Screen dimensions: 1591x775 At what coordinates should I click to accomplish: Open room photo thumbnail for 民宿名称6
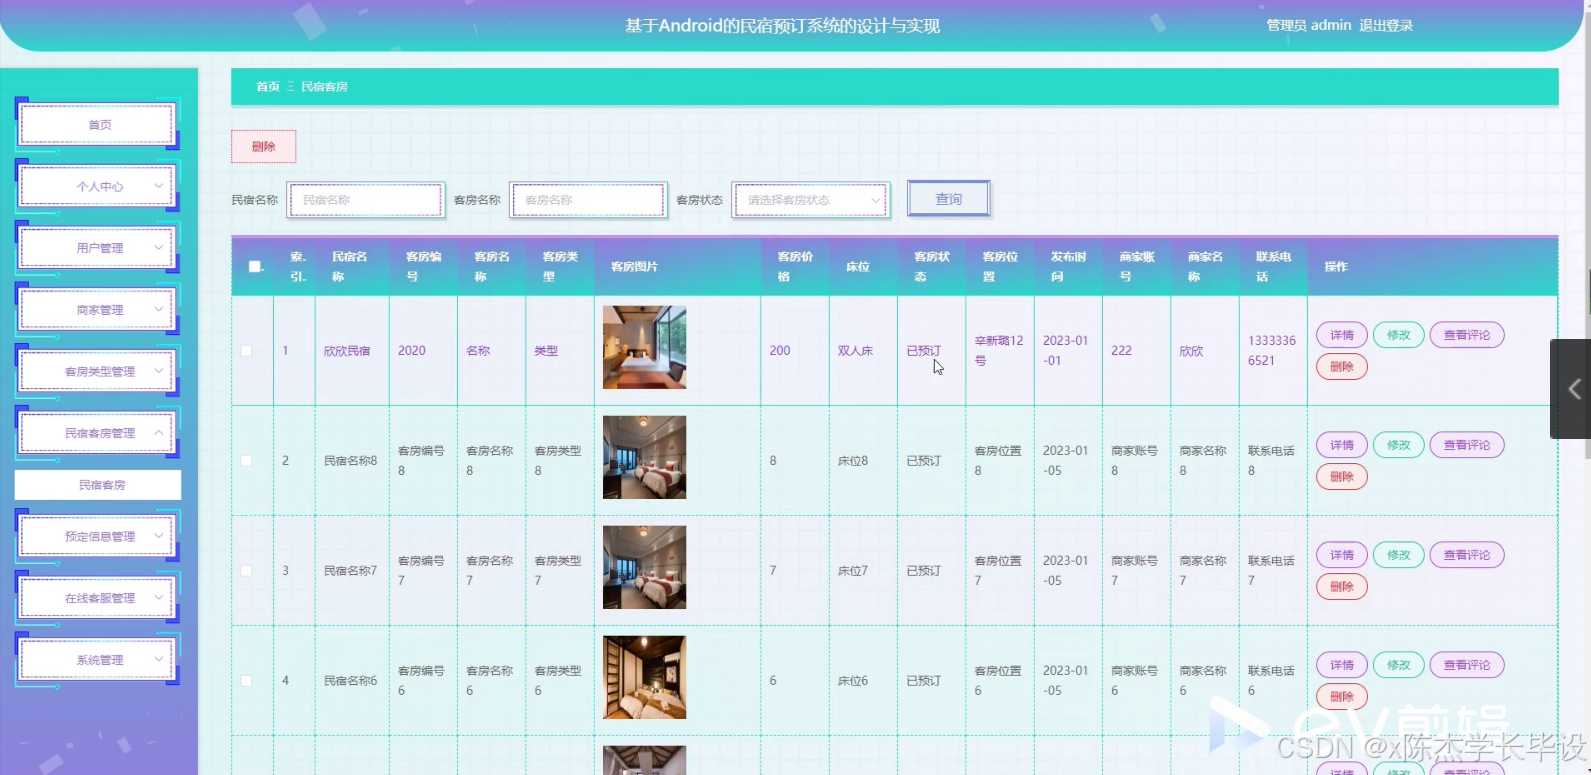click(645, 678)
